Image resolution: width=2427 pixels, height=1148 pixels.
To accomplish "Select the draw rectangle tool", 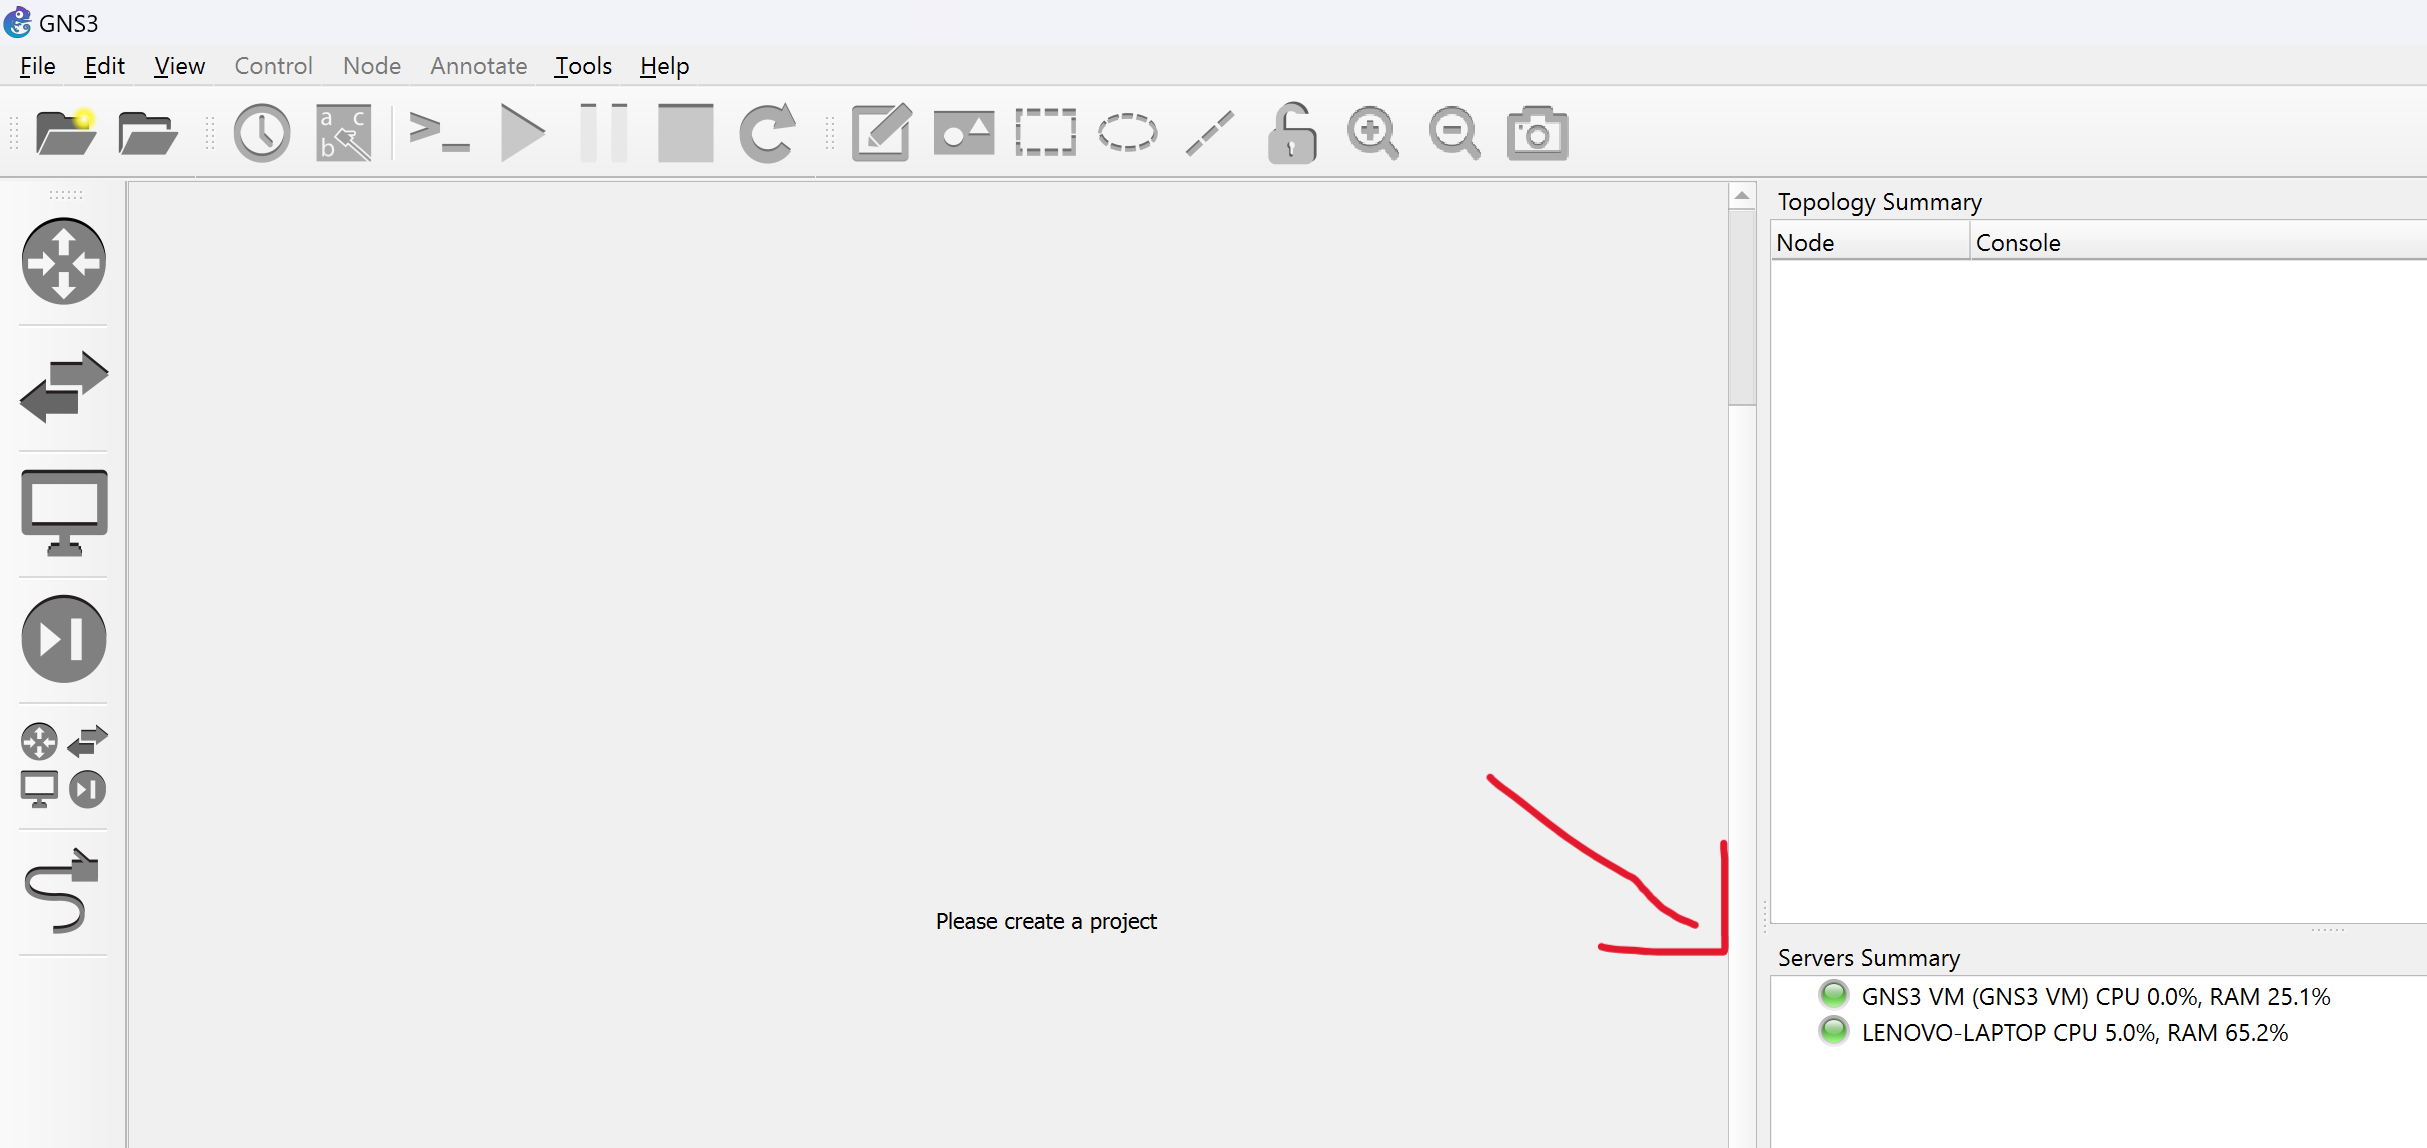I will click(x=1045, y=132).
